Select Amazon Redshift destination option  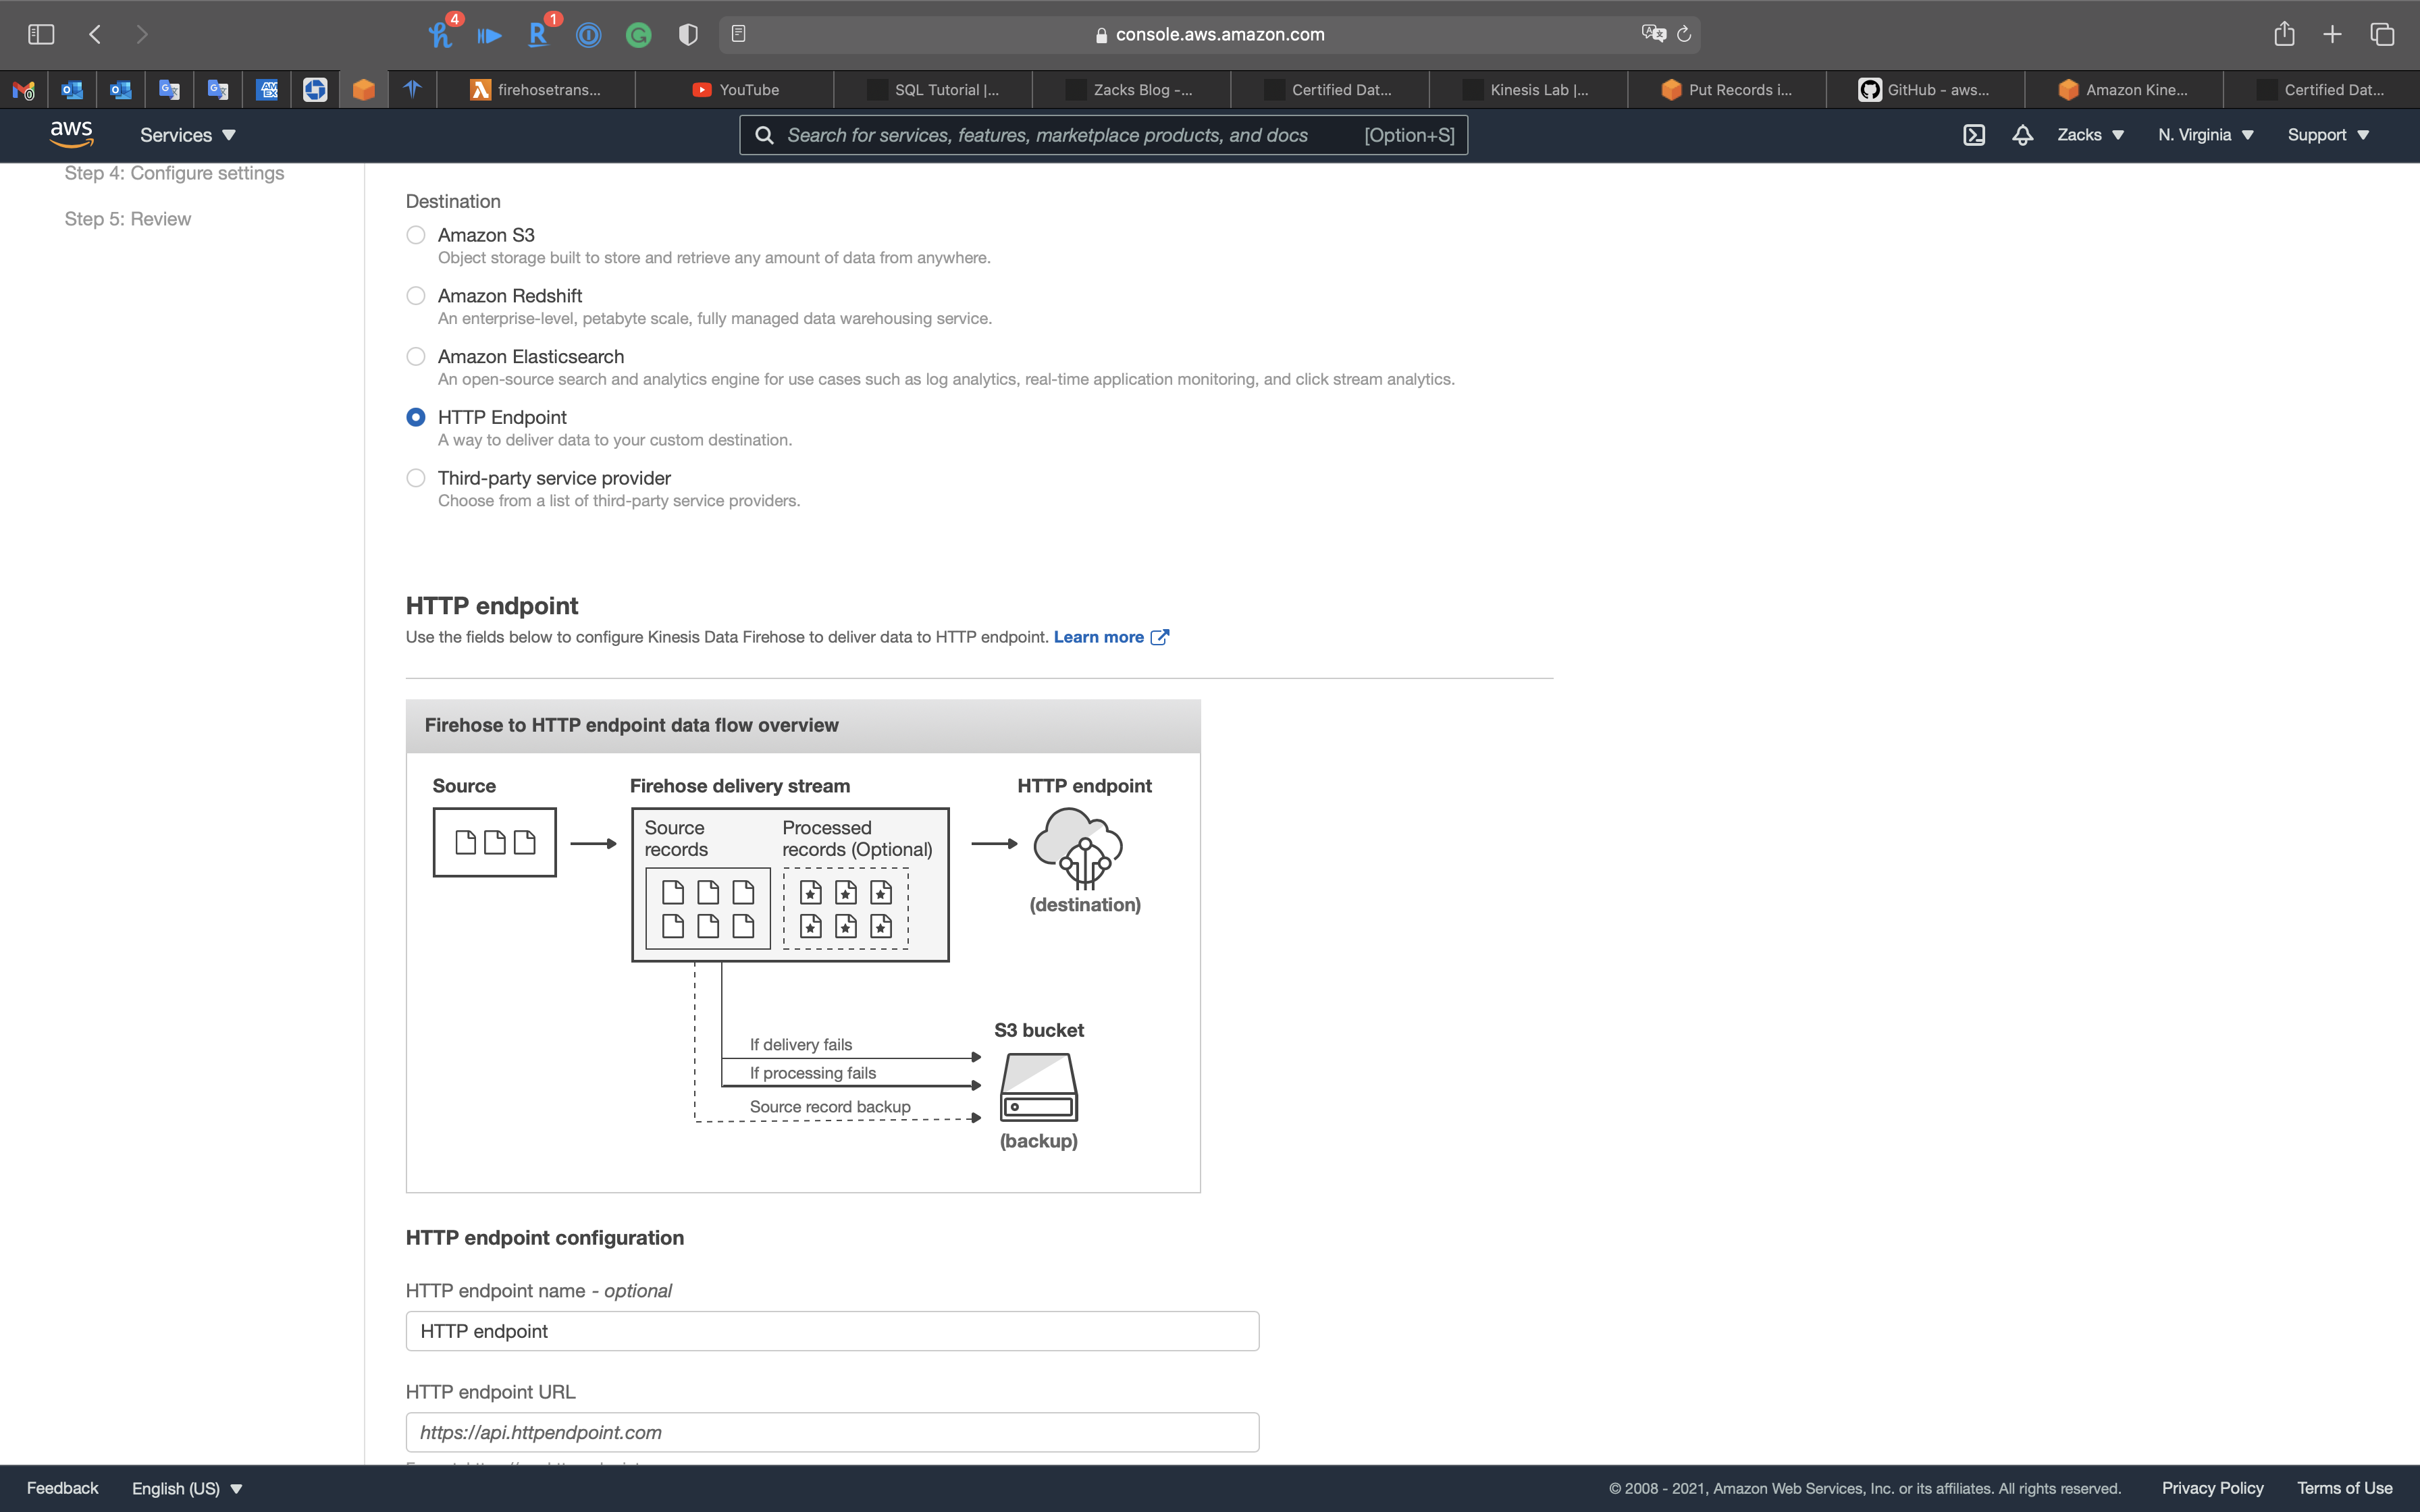point(416,296)
